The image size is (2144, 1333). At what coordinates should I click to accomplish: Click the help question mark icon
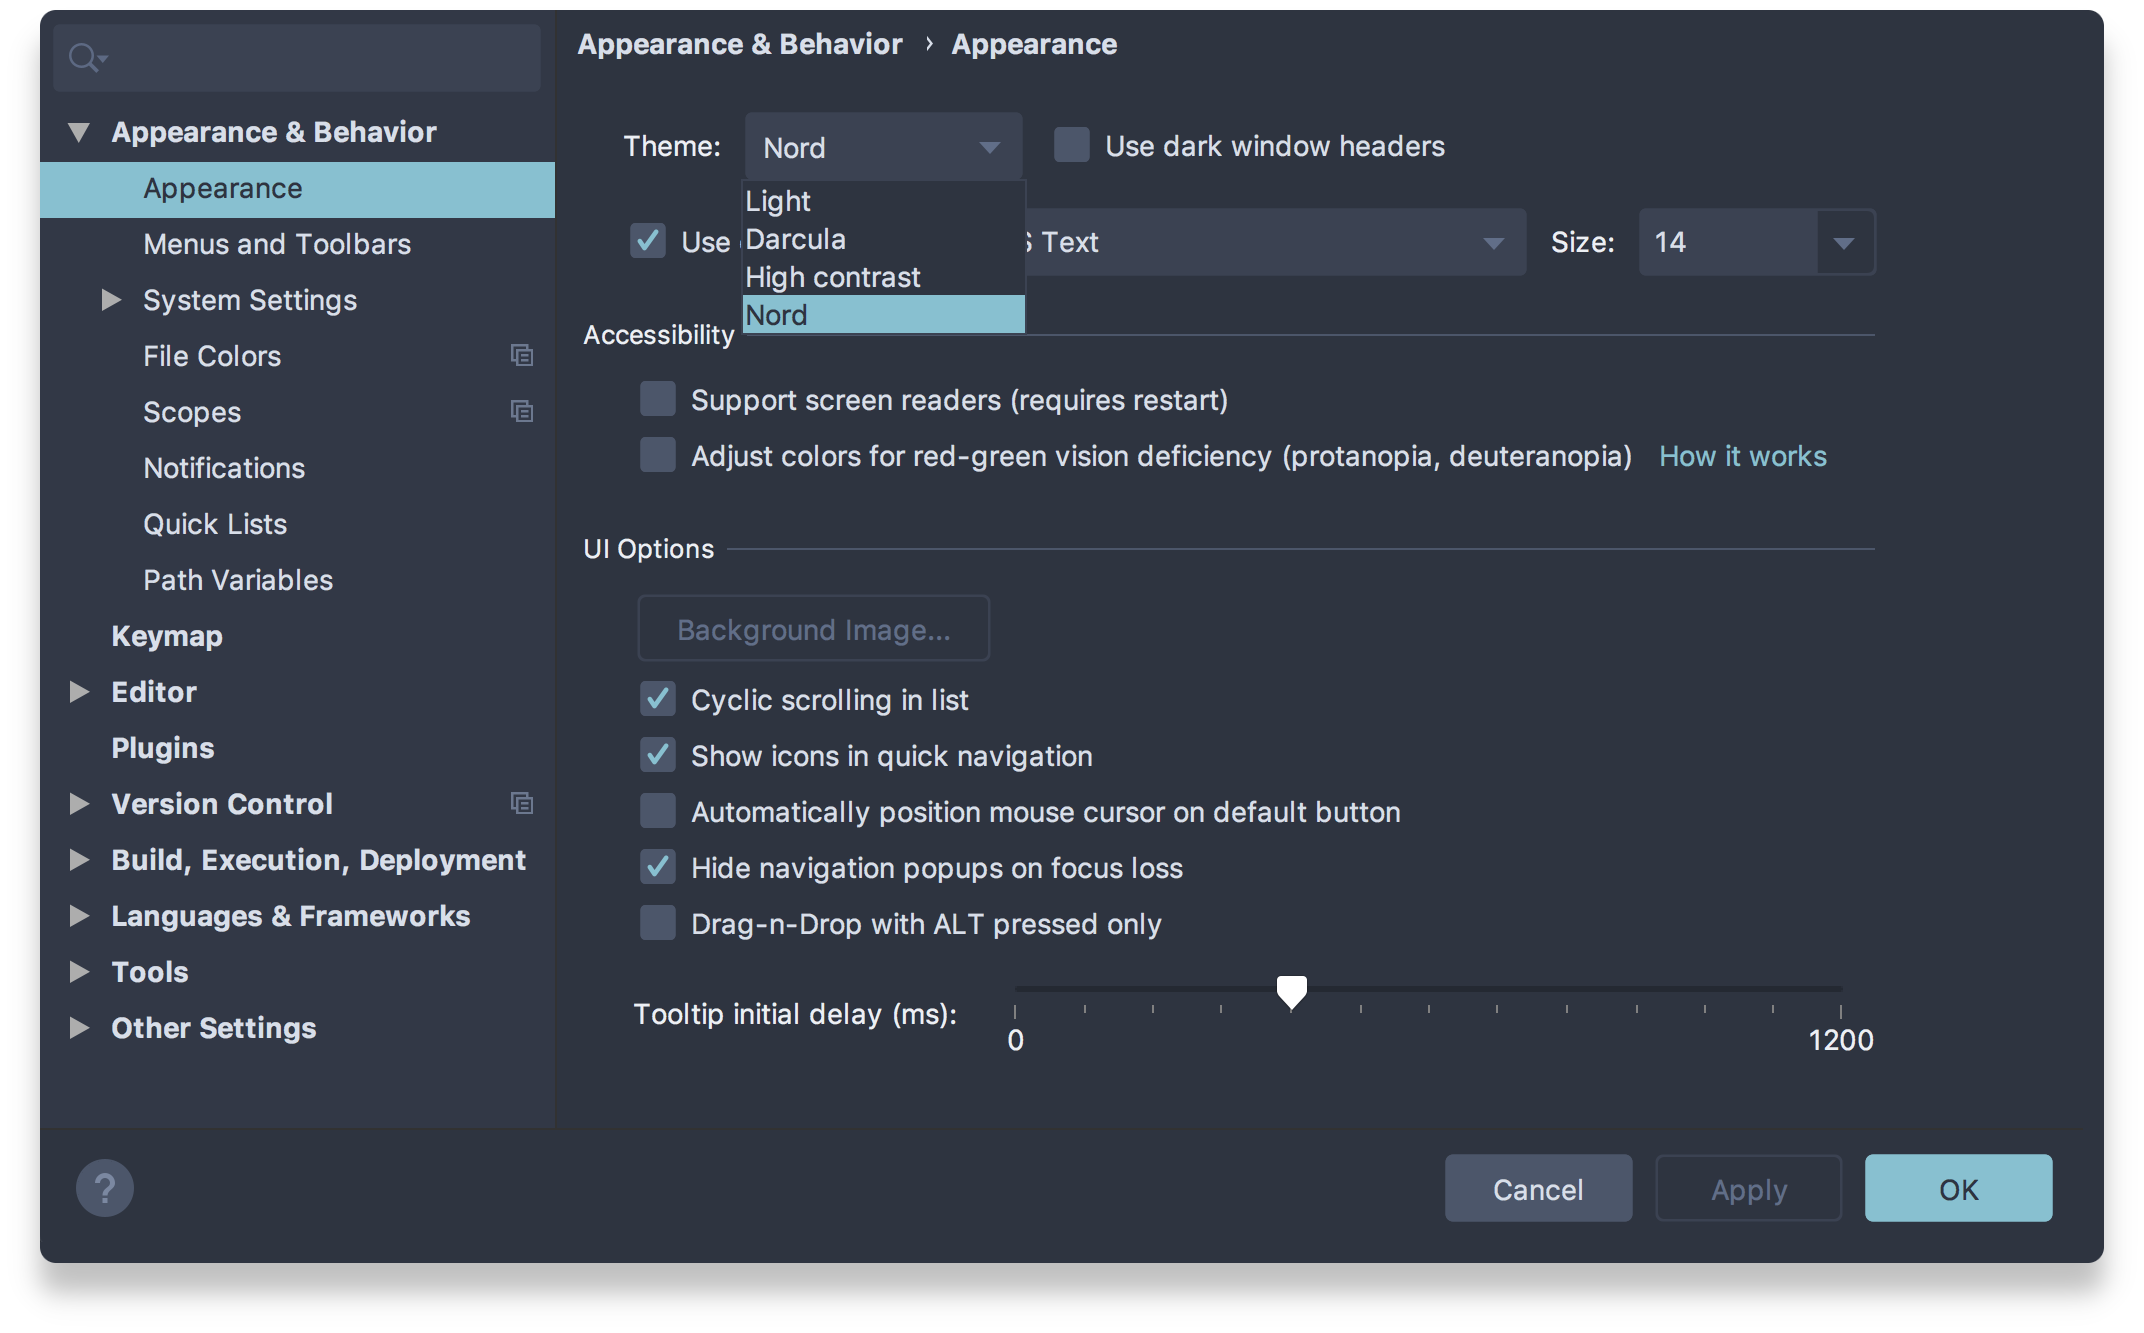coord(105,1188)
